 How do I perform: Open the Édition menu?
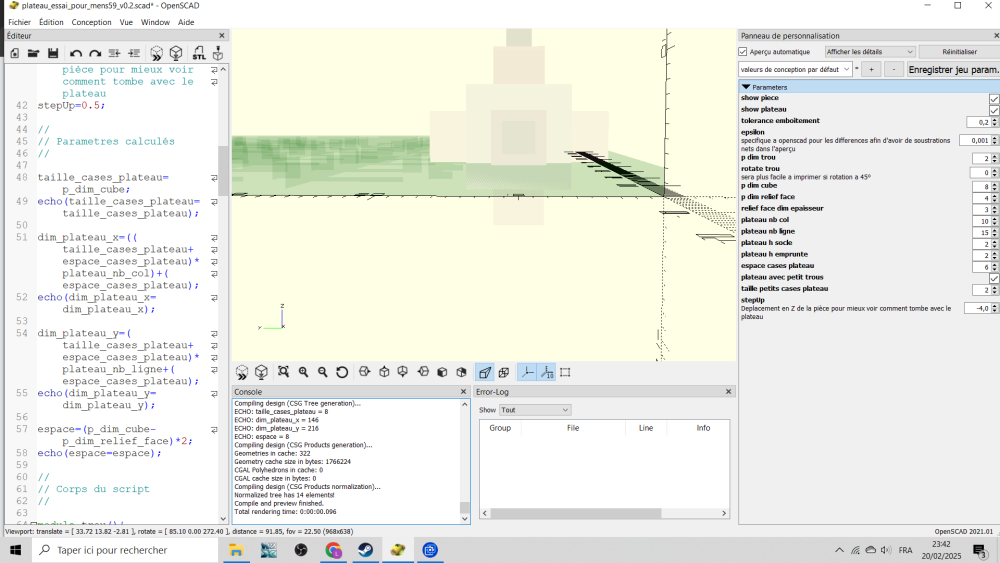pos(51,22)
